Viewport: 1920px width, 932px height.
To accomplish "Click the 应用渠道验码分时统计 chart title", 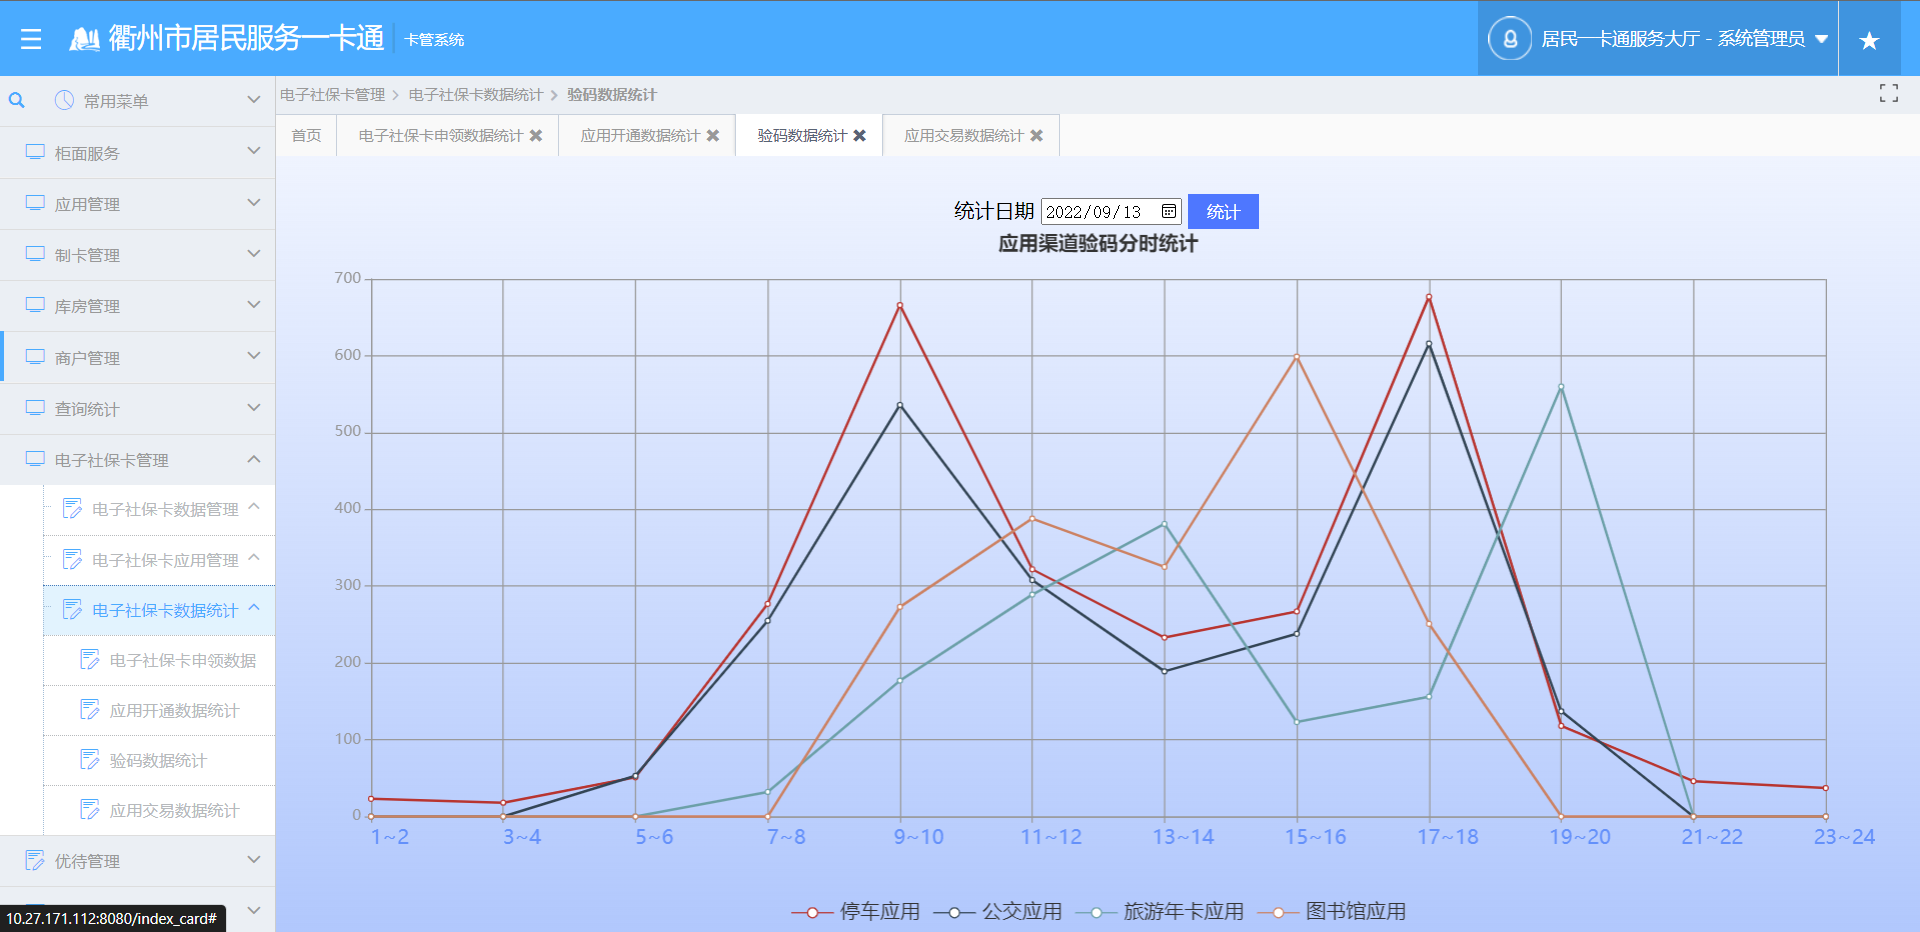I will 1098,243.
